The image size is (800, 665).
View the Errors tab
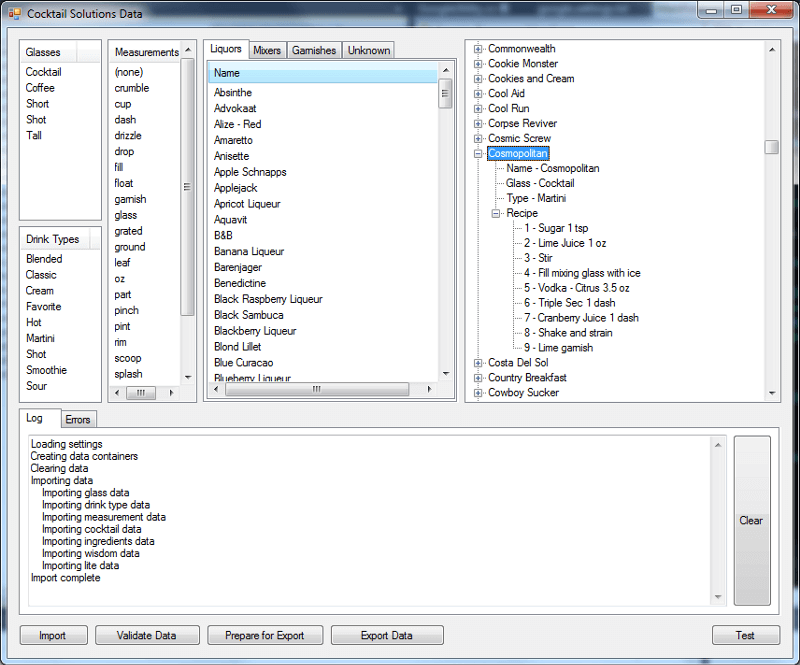click(x=78, y=419)
